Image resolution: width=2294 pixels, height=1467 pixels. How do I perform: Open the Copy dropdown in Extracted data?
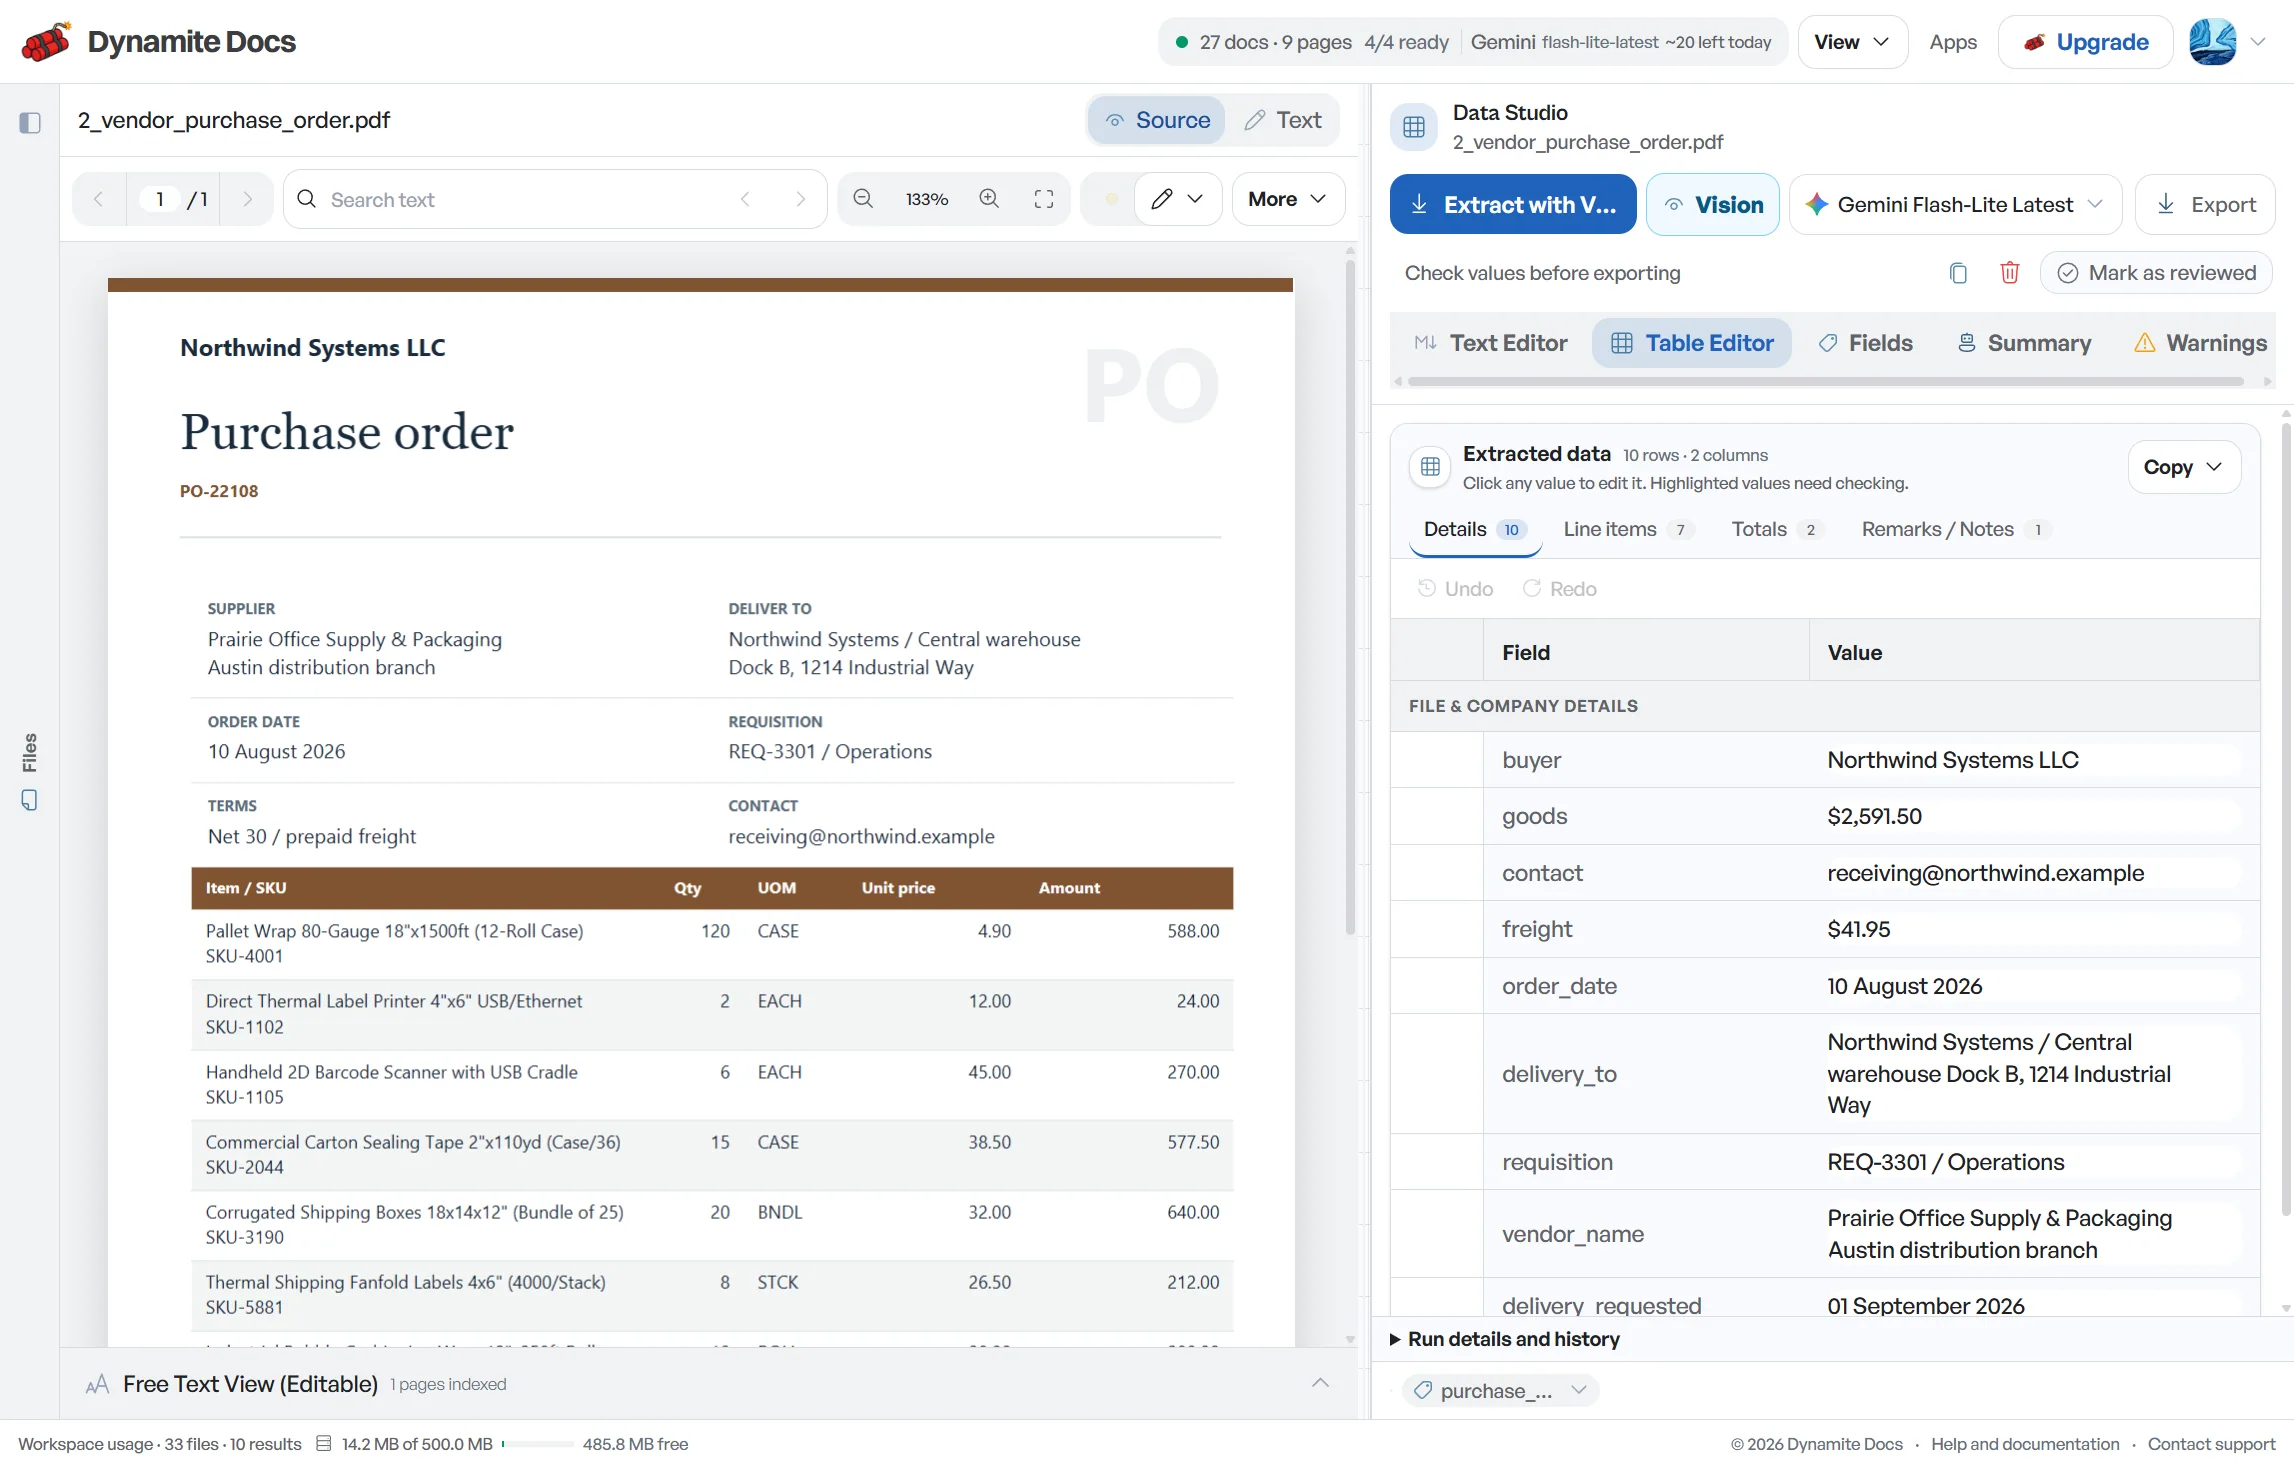tap(2184, 467)
